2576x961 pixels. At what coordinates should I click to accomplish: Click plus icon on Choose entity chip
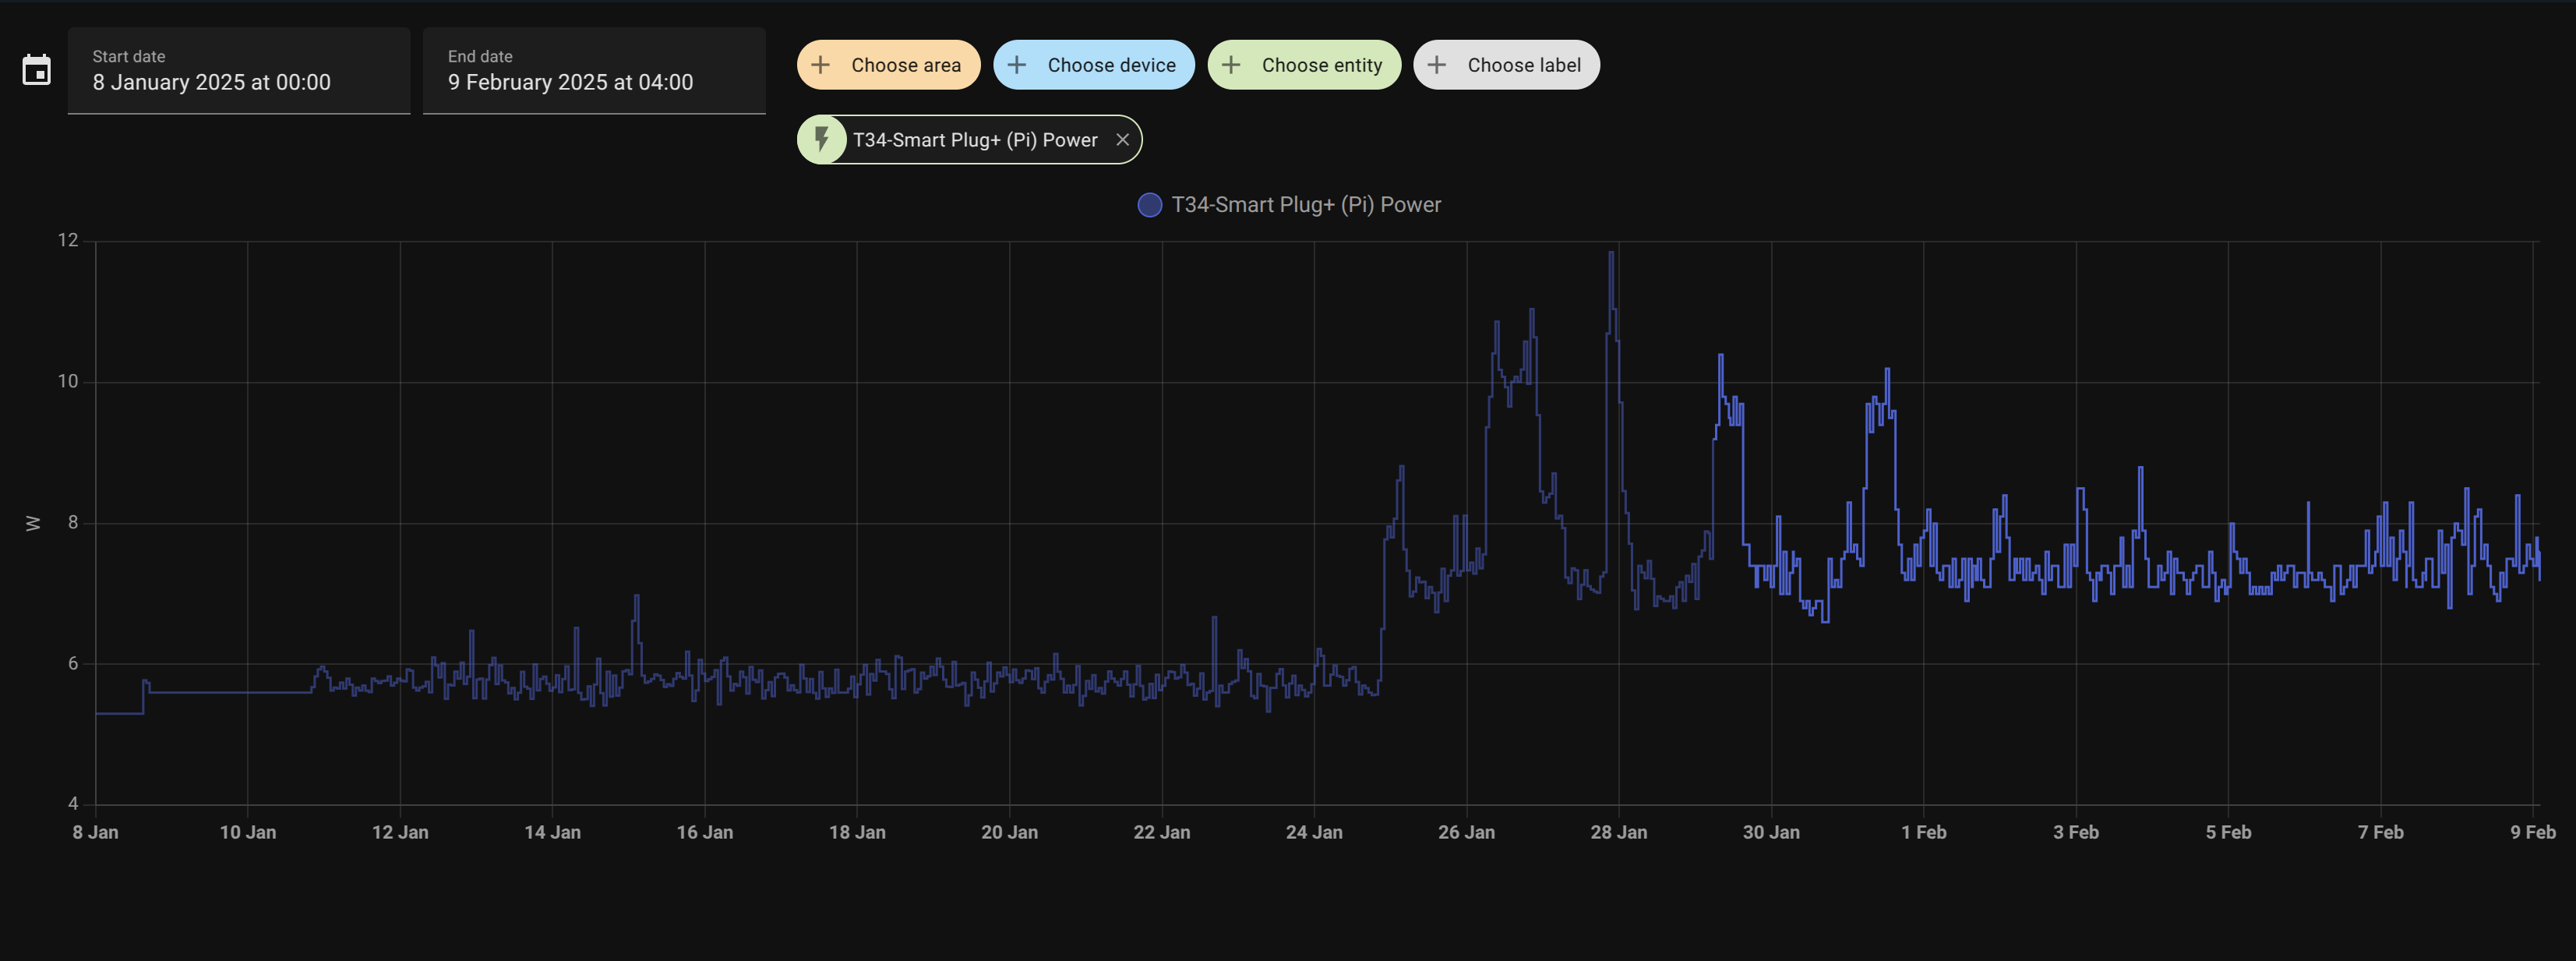[1232, 65]
